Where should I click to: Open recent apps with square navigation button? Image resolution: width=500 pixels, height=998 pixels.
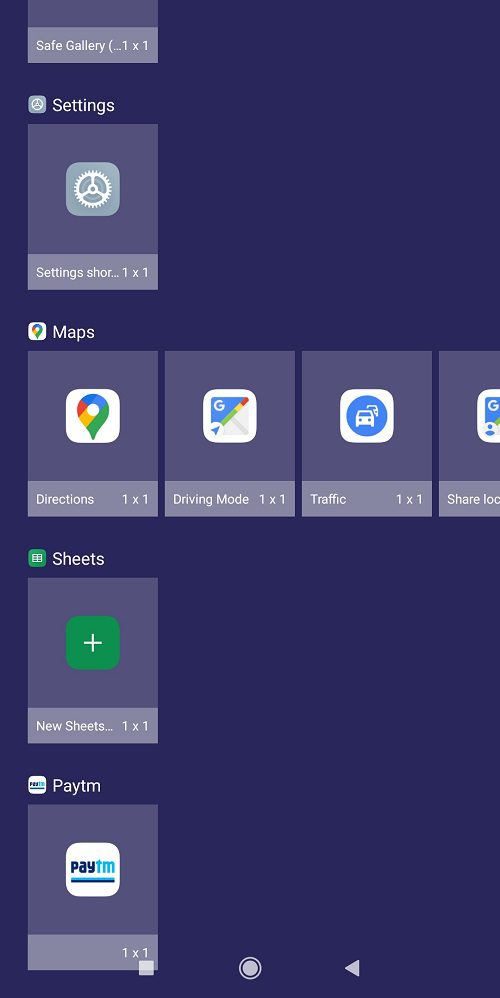146,968
